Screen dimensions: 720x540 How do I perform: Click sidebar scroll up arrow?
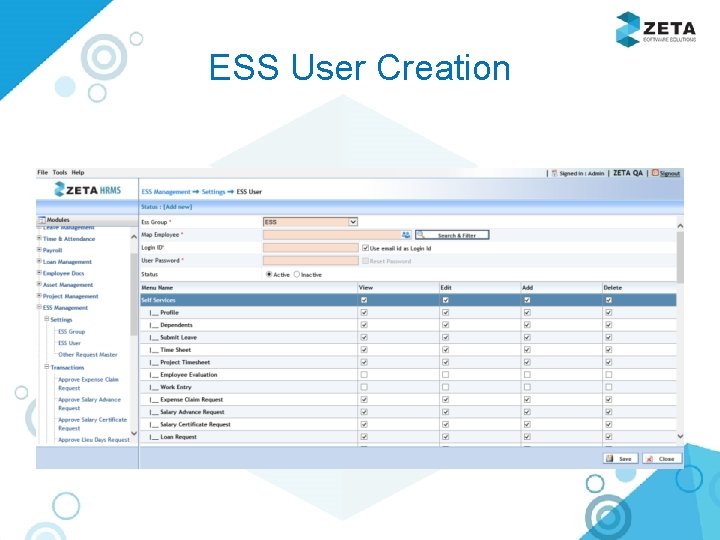134,237
